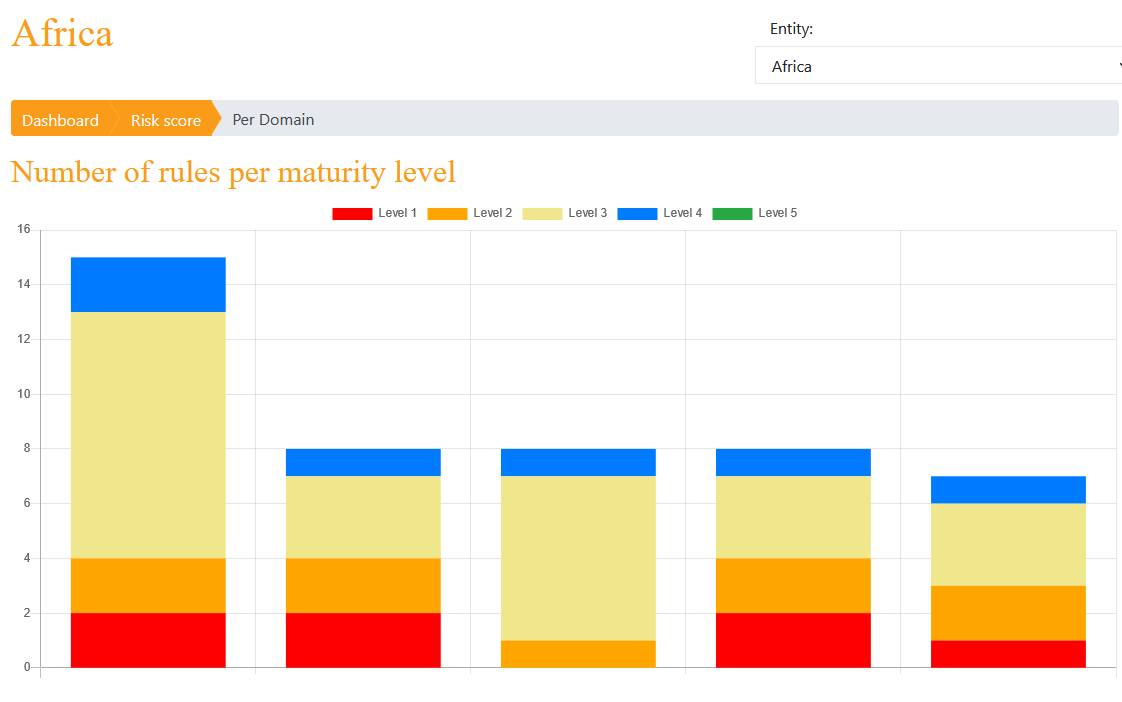
Task: Select orange Level 2 segment of third bar
Action: point(578,654)
